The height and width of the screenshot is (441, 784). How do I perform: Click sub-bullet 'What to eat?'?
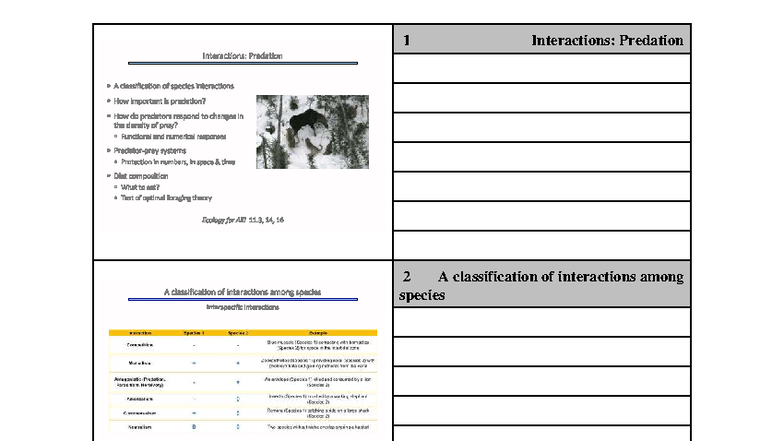click(x=140, y=188)
